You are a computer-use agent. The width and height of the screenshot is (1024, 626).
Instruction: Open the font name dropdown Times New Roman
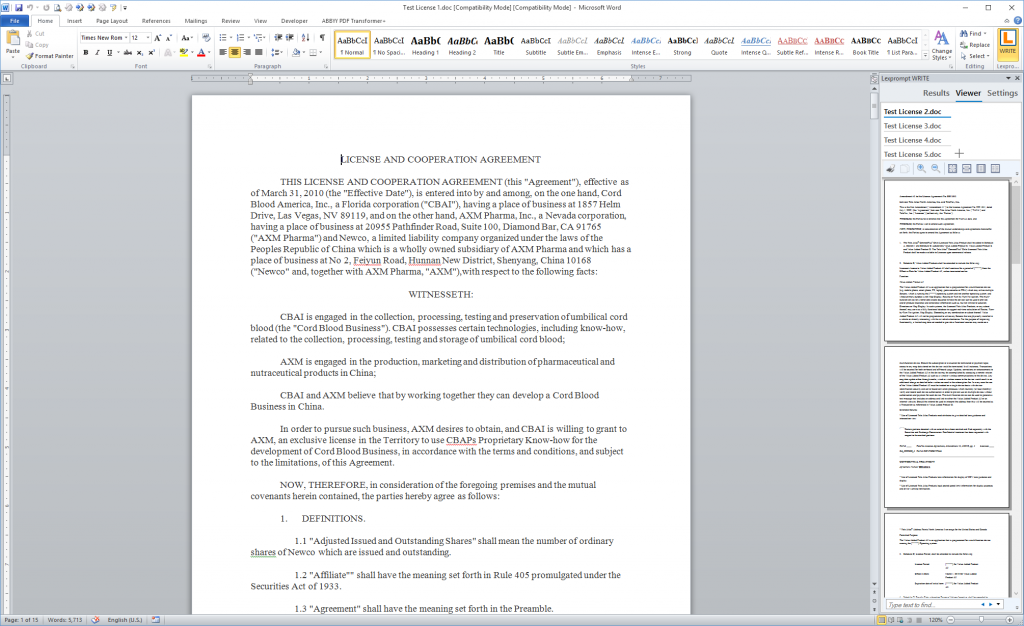coord(125,38)
